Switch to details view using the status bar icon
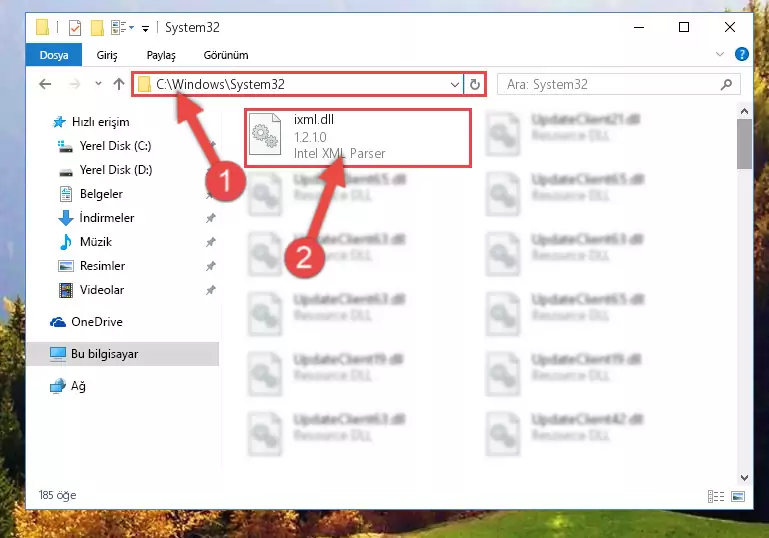Viewport: 769px width, 538px height. [716, 496]
